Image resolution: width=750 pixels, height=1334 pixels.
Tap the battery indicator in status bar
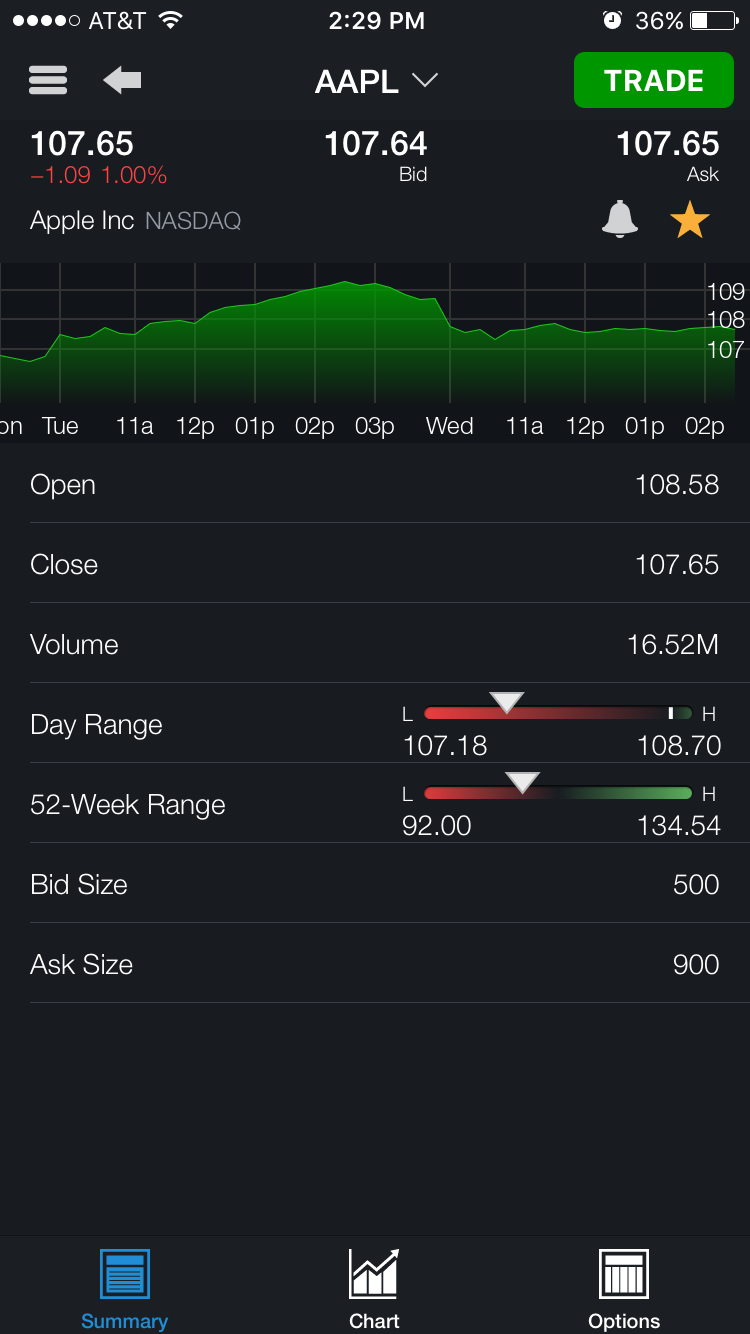click(x=713, y=20)
